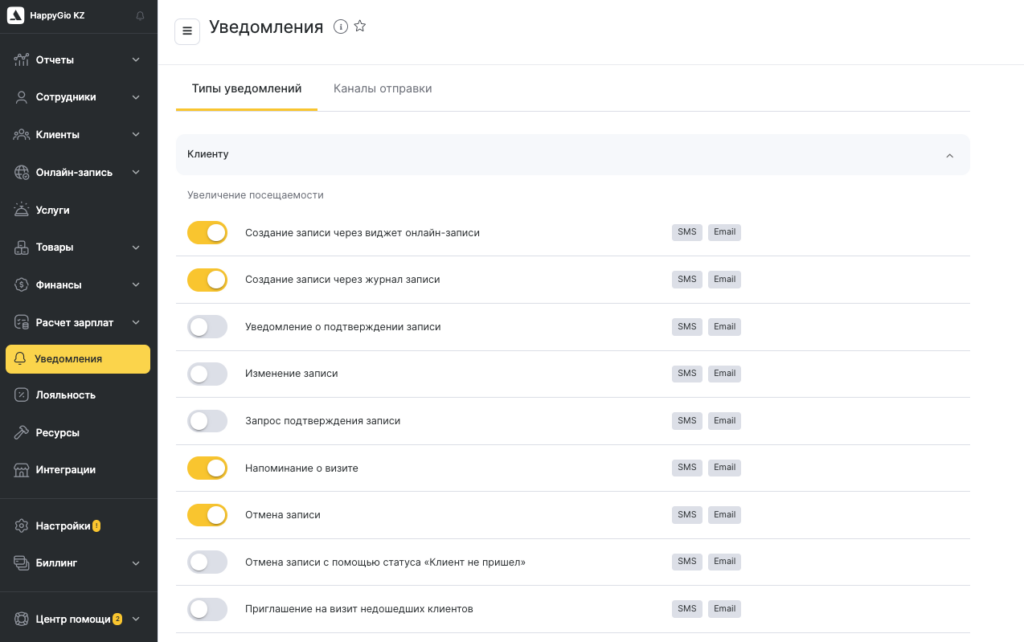
Task: Expand Онлайн-запись submenu arrow
Action: [136, 172]
